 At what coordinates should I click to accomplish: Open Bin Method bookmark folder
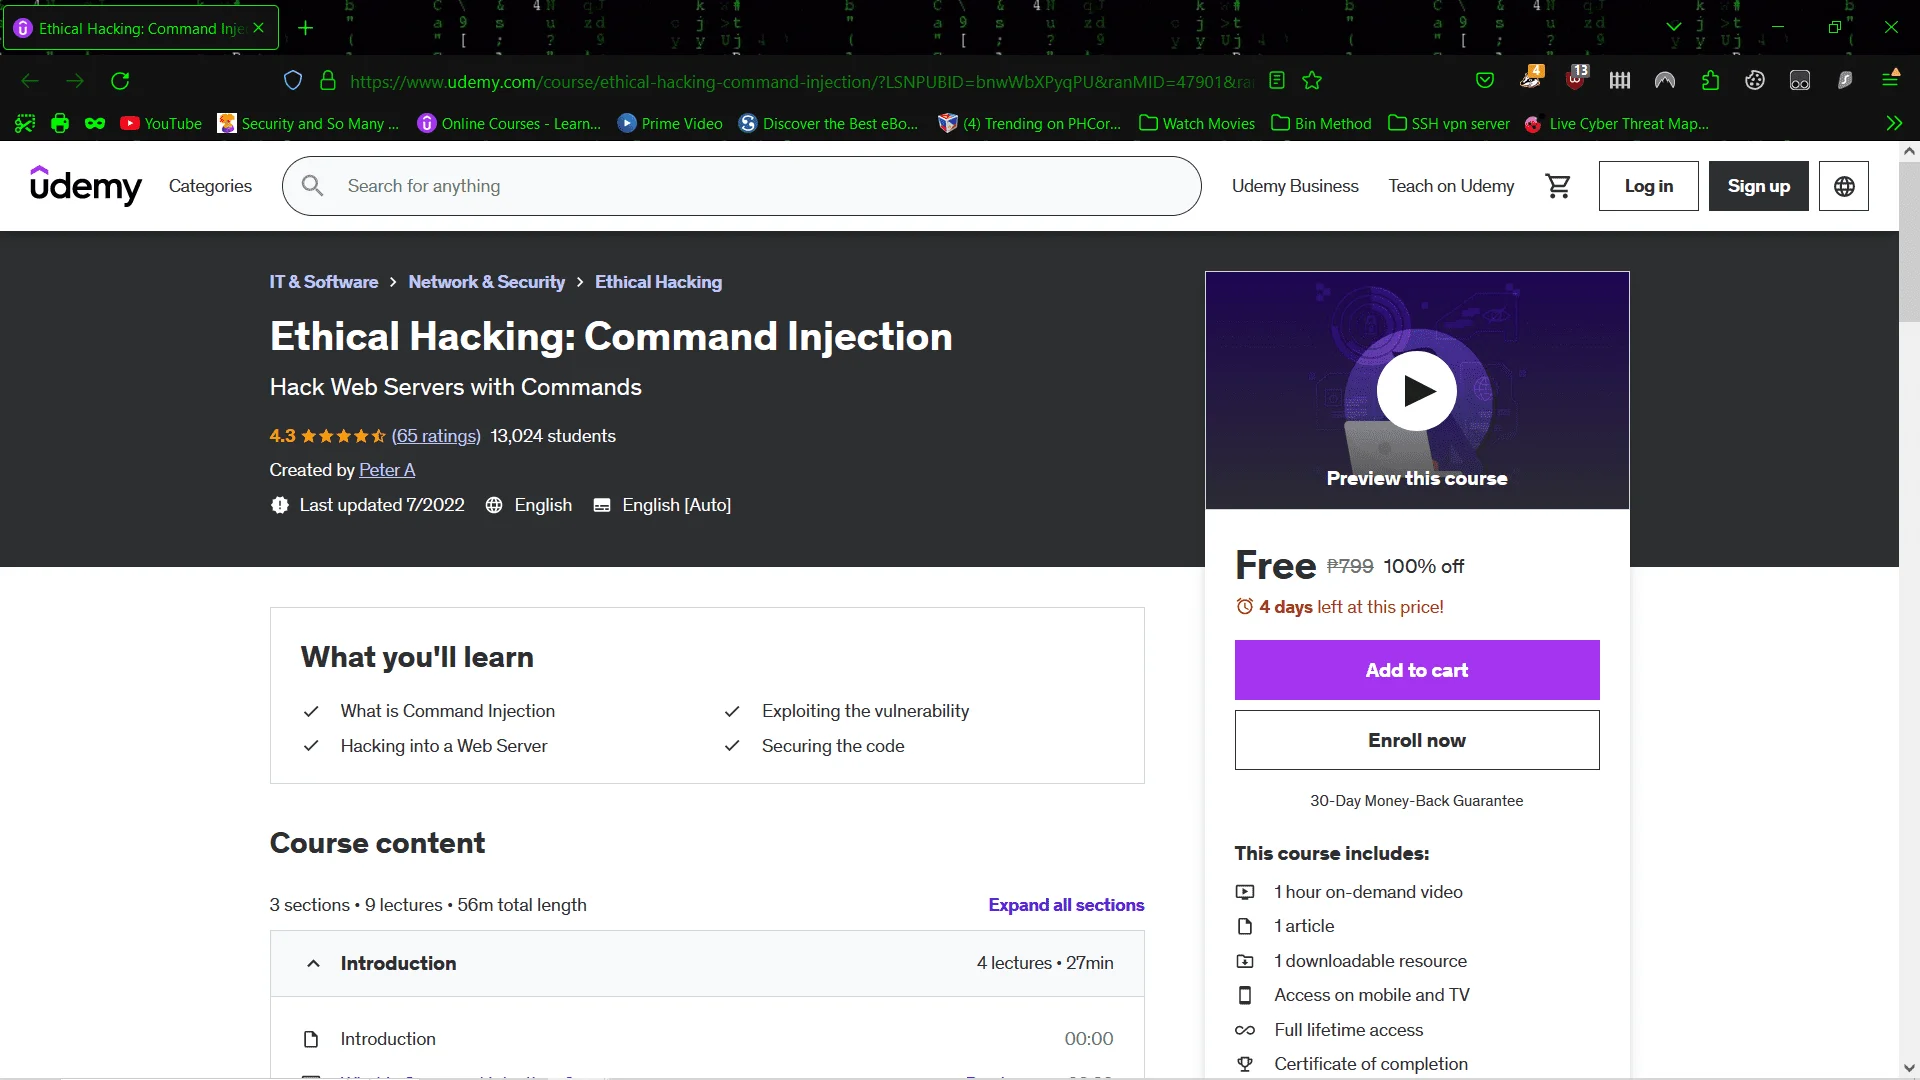(1321, 124)
